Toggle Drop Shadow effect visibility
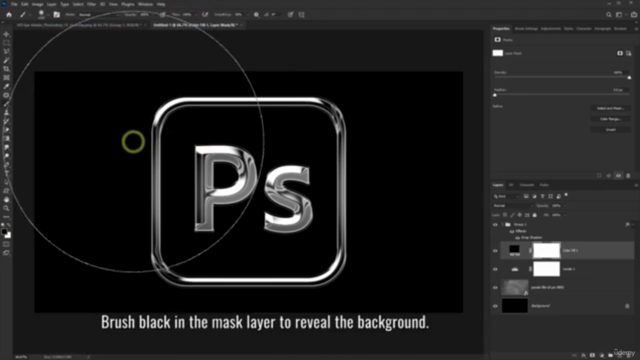 tap(518, 238)
